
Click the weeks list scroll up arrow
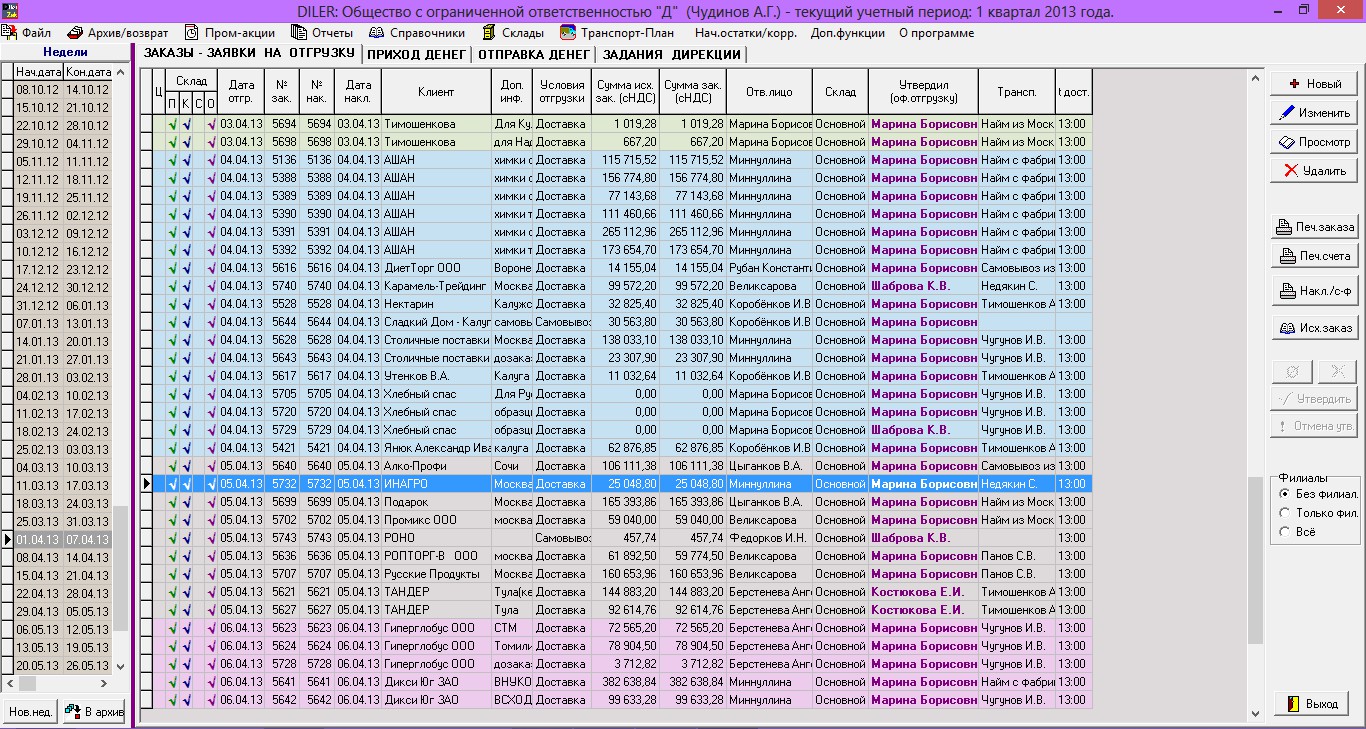pos(121,71)
